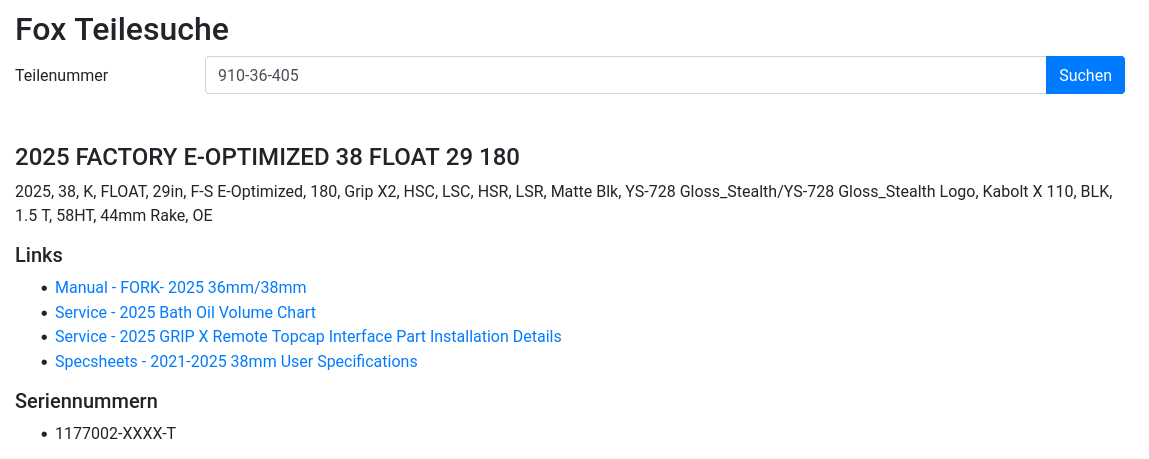Click 'YS-728 Gloss_Stealth Logo' in the description
Screen dimensions: 1149x459
tap(887, 191)
